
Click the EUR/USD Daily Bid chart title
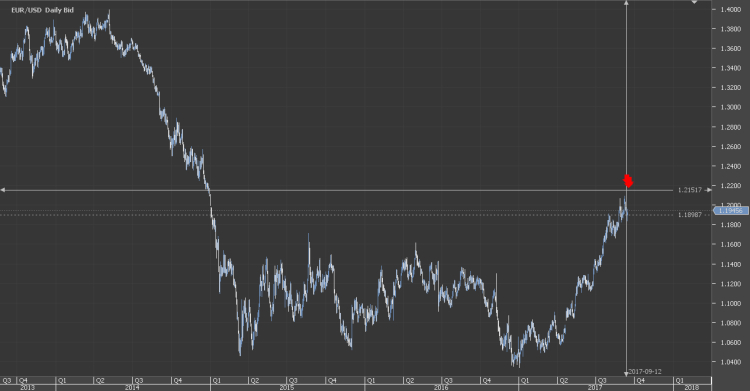point(43,10)
